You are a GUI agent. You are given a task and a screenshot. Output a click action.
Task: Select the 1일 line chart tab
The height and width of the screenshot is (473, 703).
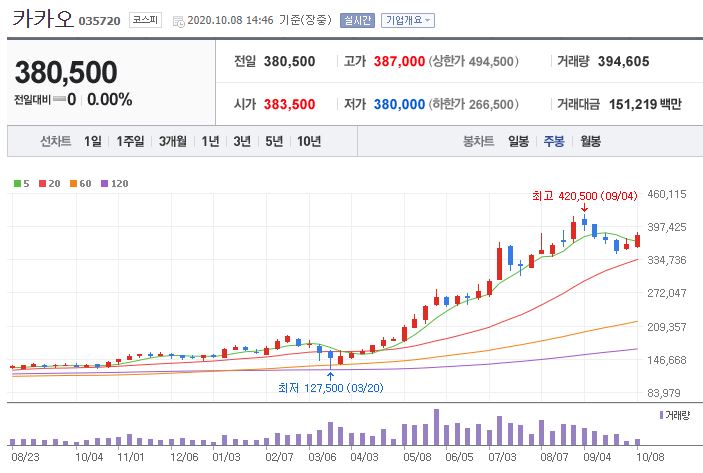(93, 141)
